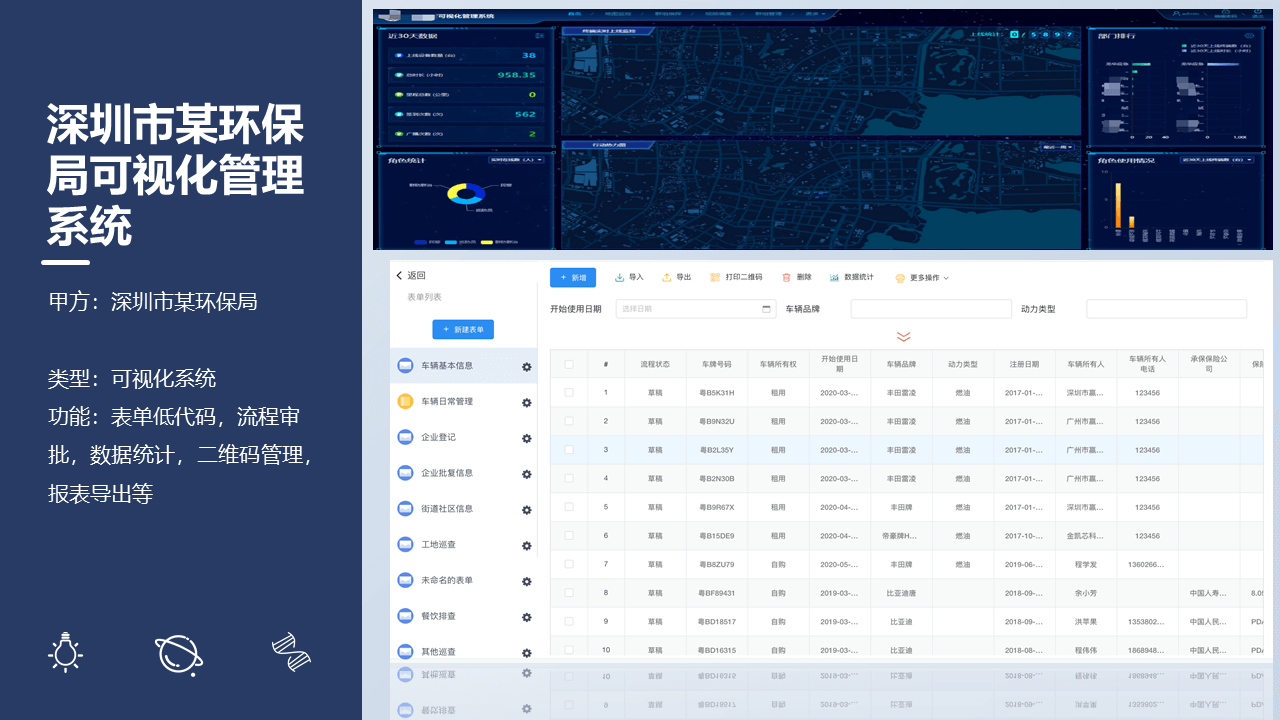Open settings gear for 街道社区信息

click(x=527, y=510)
